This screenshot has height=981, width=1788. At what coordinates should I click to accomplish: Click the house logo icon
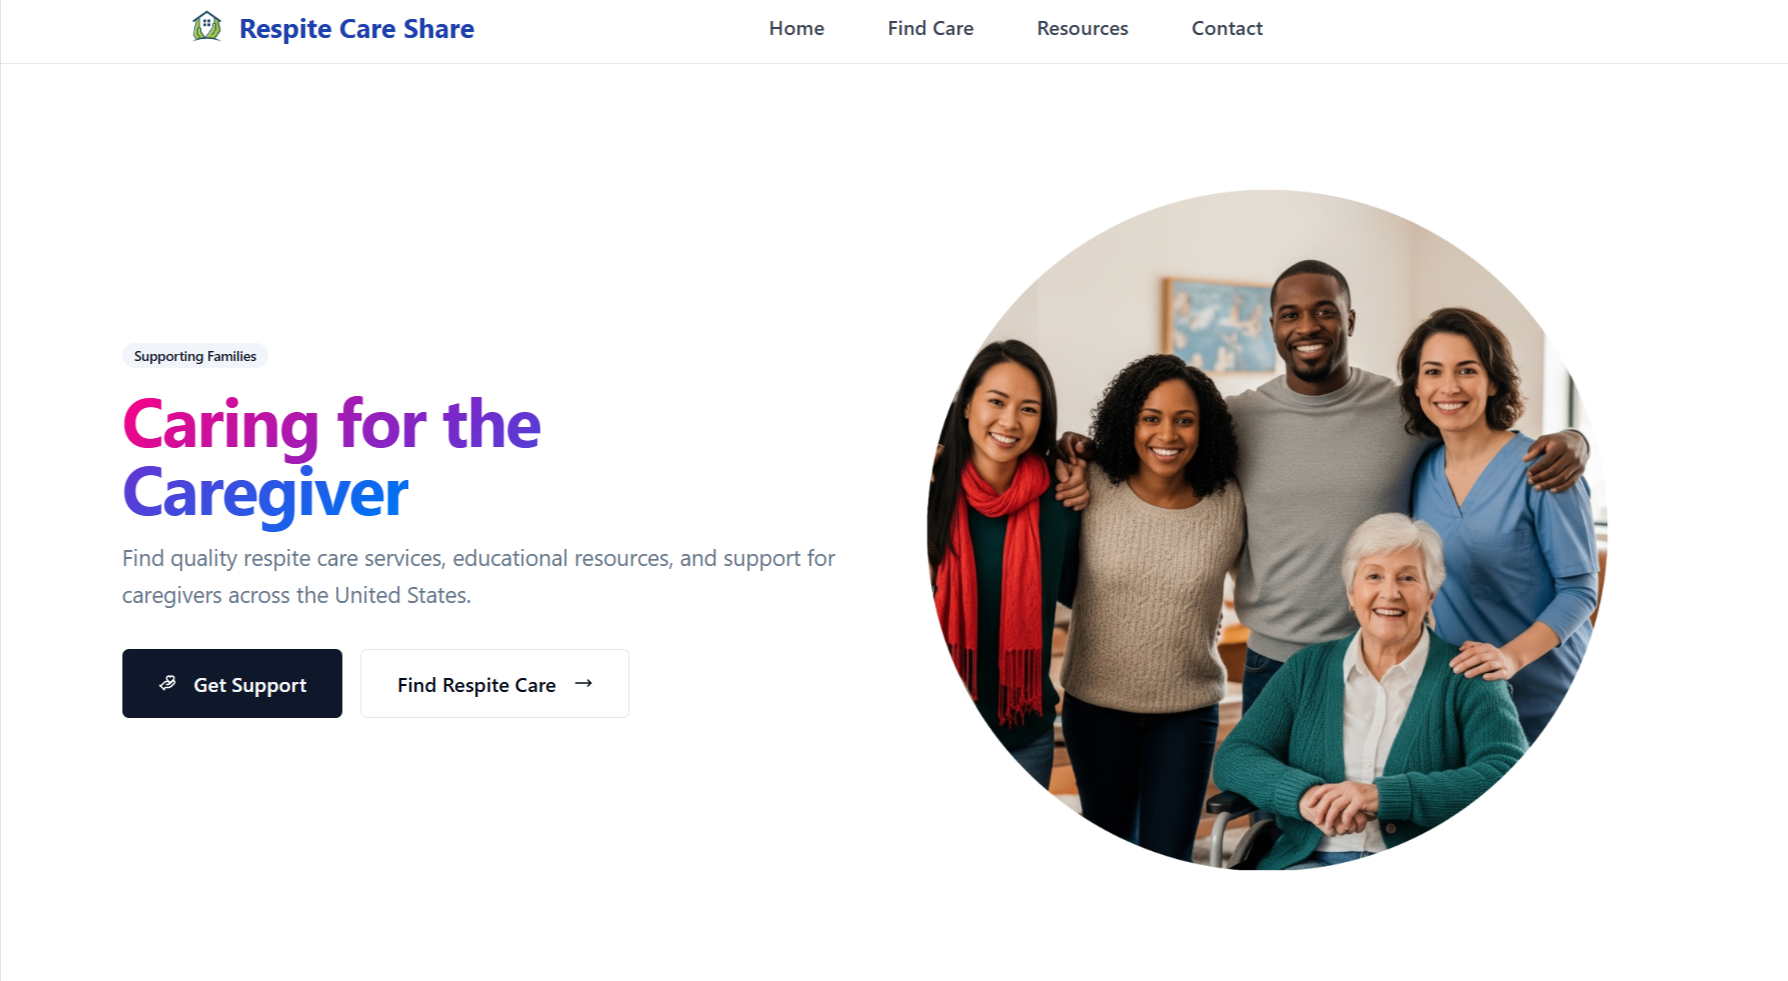[x=207, y=27]
